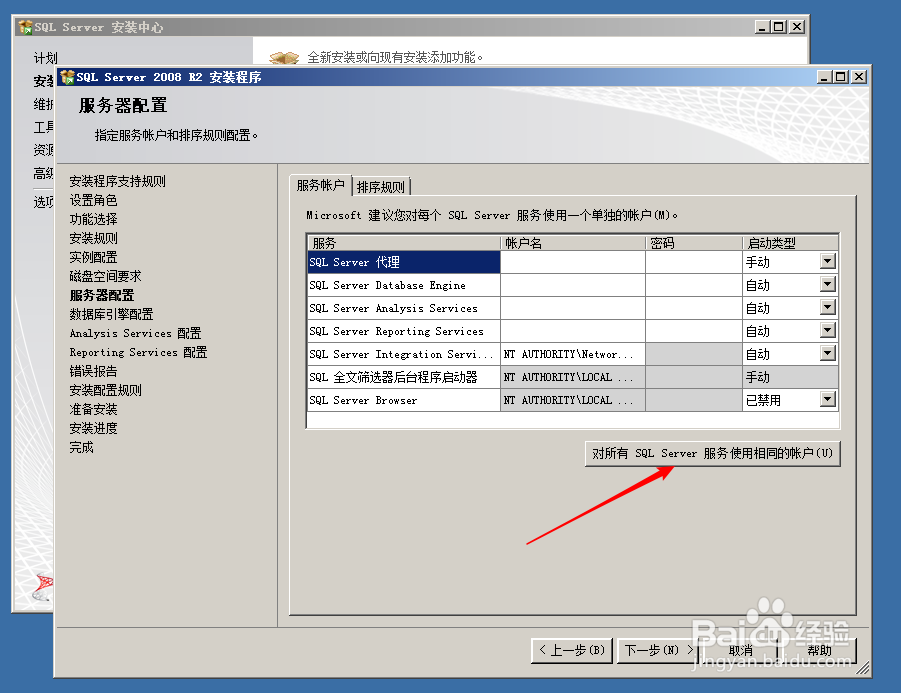Image resolution: width=901 pixels, height=693 pixels.
Task: Click Reporting Services 配置 step in sidebar
Action: [x=138, y=352]
